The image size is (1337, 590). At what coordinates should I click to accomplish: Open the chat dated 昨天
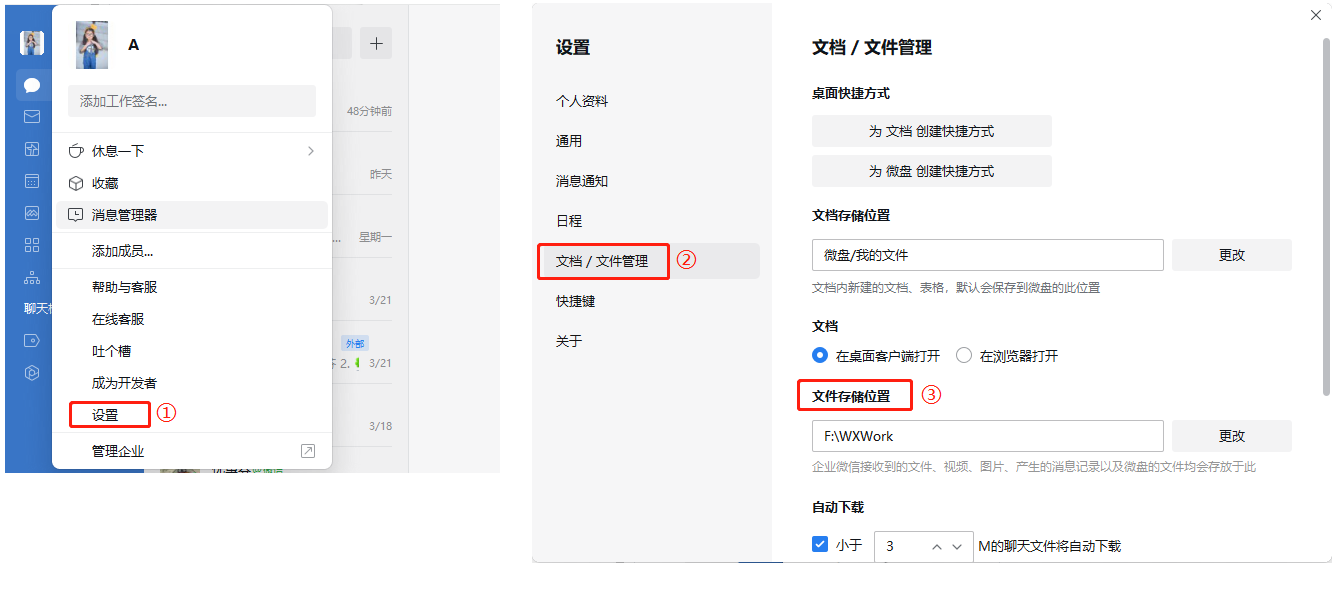pos(369,174)
